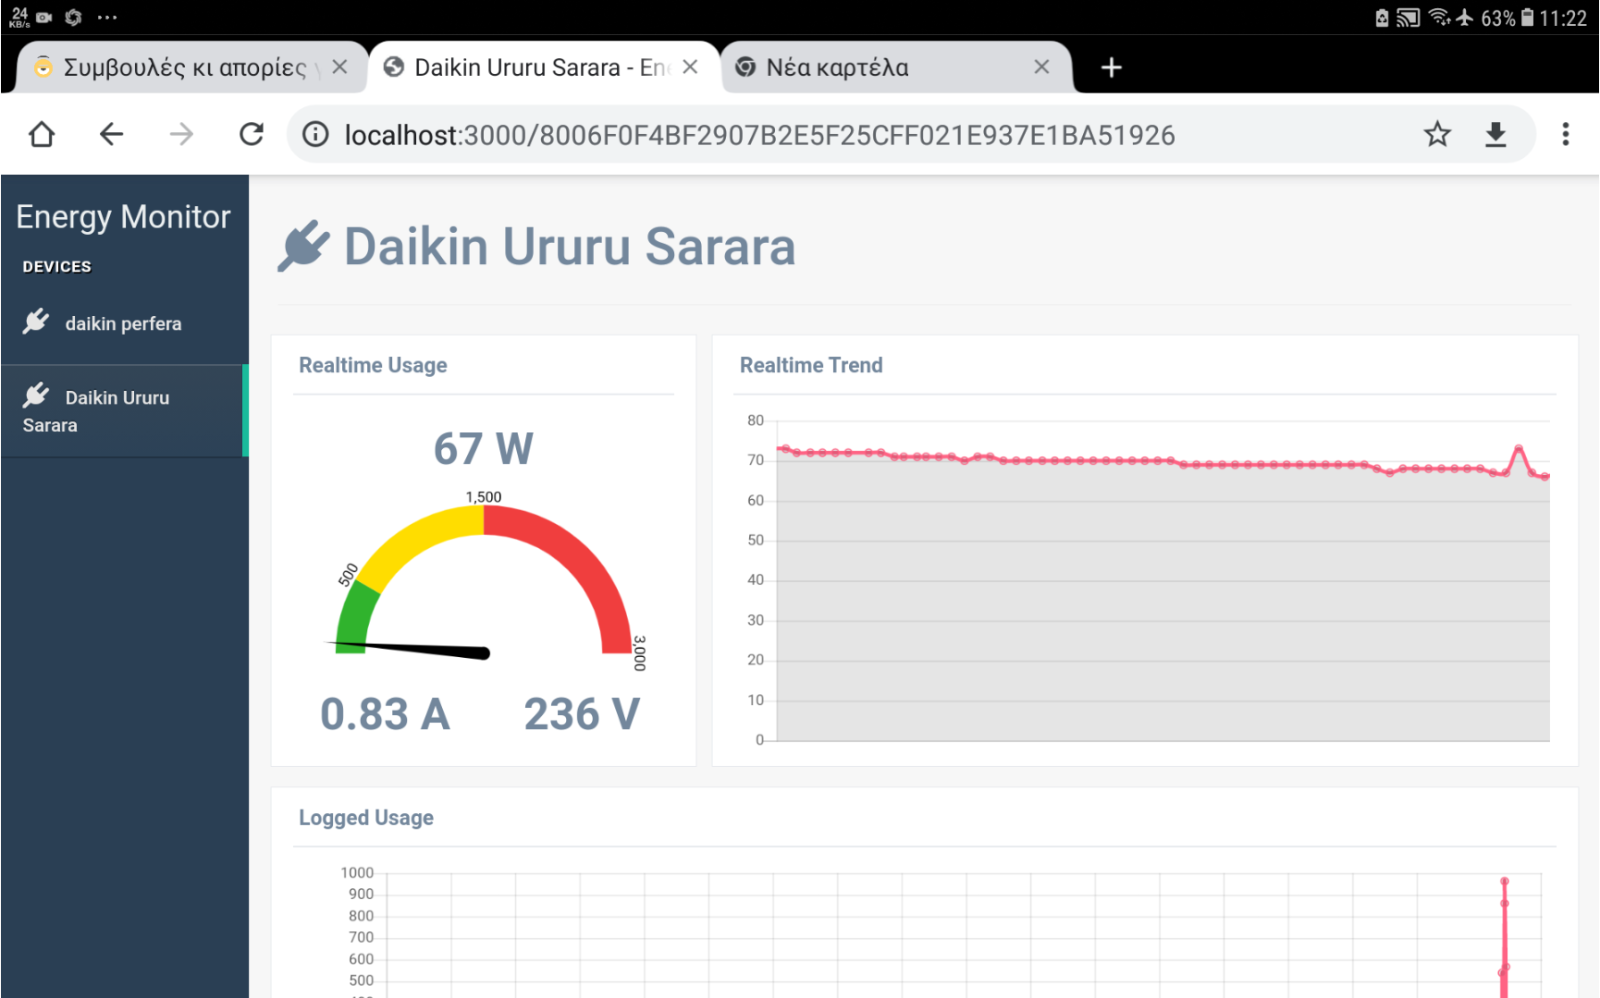Click the Wi-Fi status icon
1600x998 pixels.
pos(1439,17)
